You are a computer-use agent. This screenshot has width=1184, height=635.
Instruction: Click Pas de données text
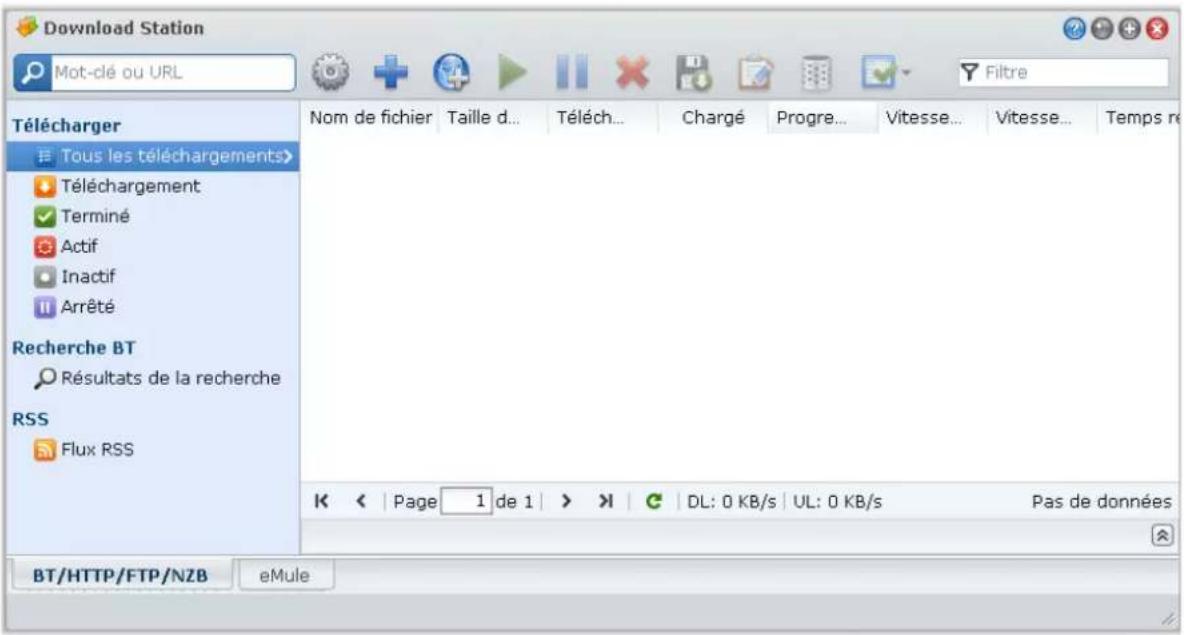[1102, 502]
